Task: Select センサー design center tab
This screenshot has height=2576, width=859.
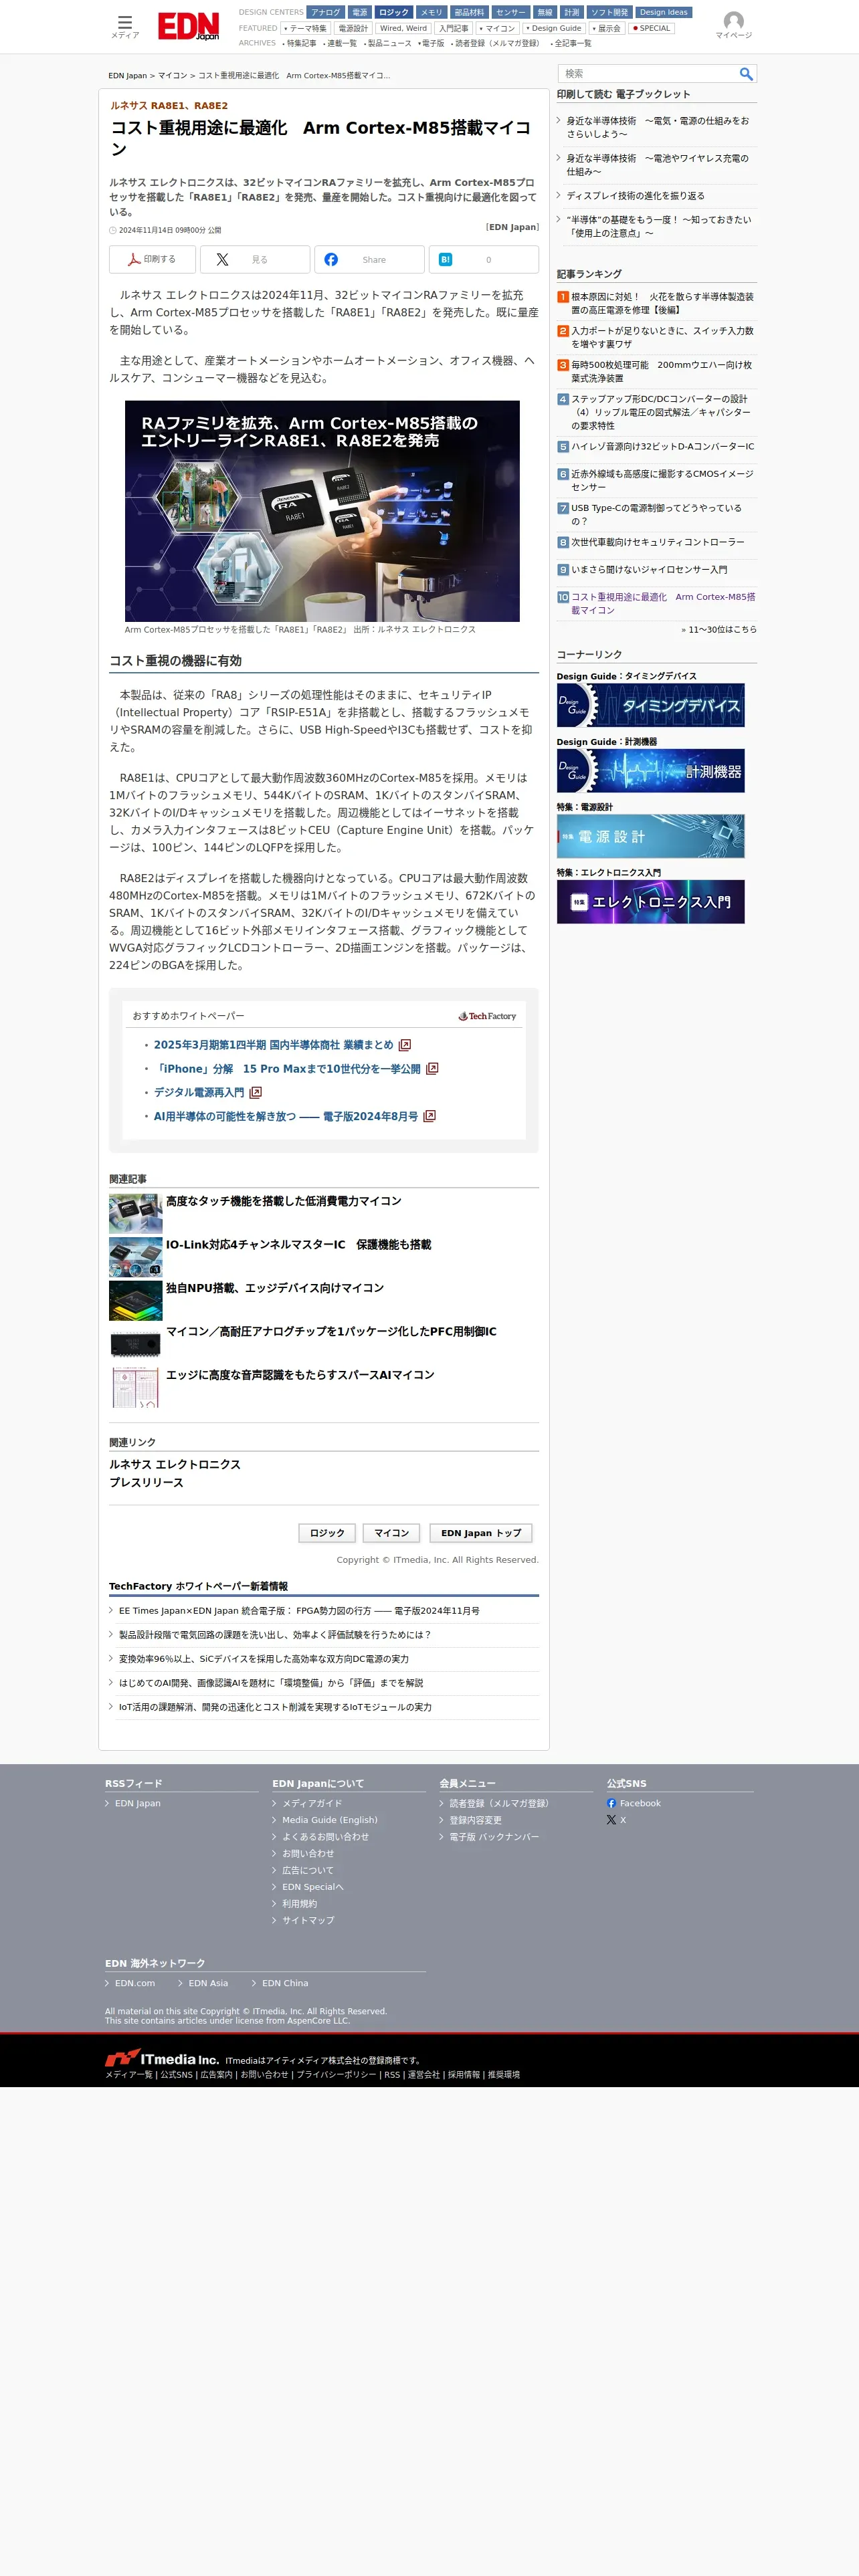Action: click(510, 13)
